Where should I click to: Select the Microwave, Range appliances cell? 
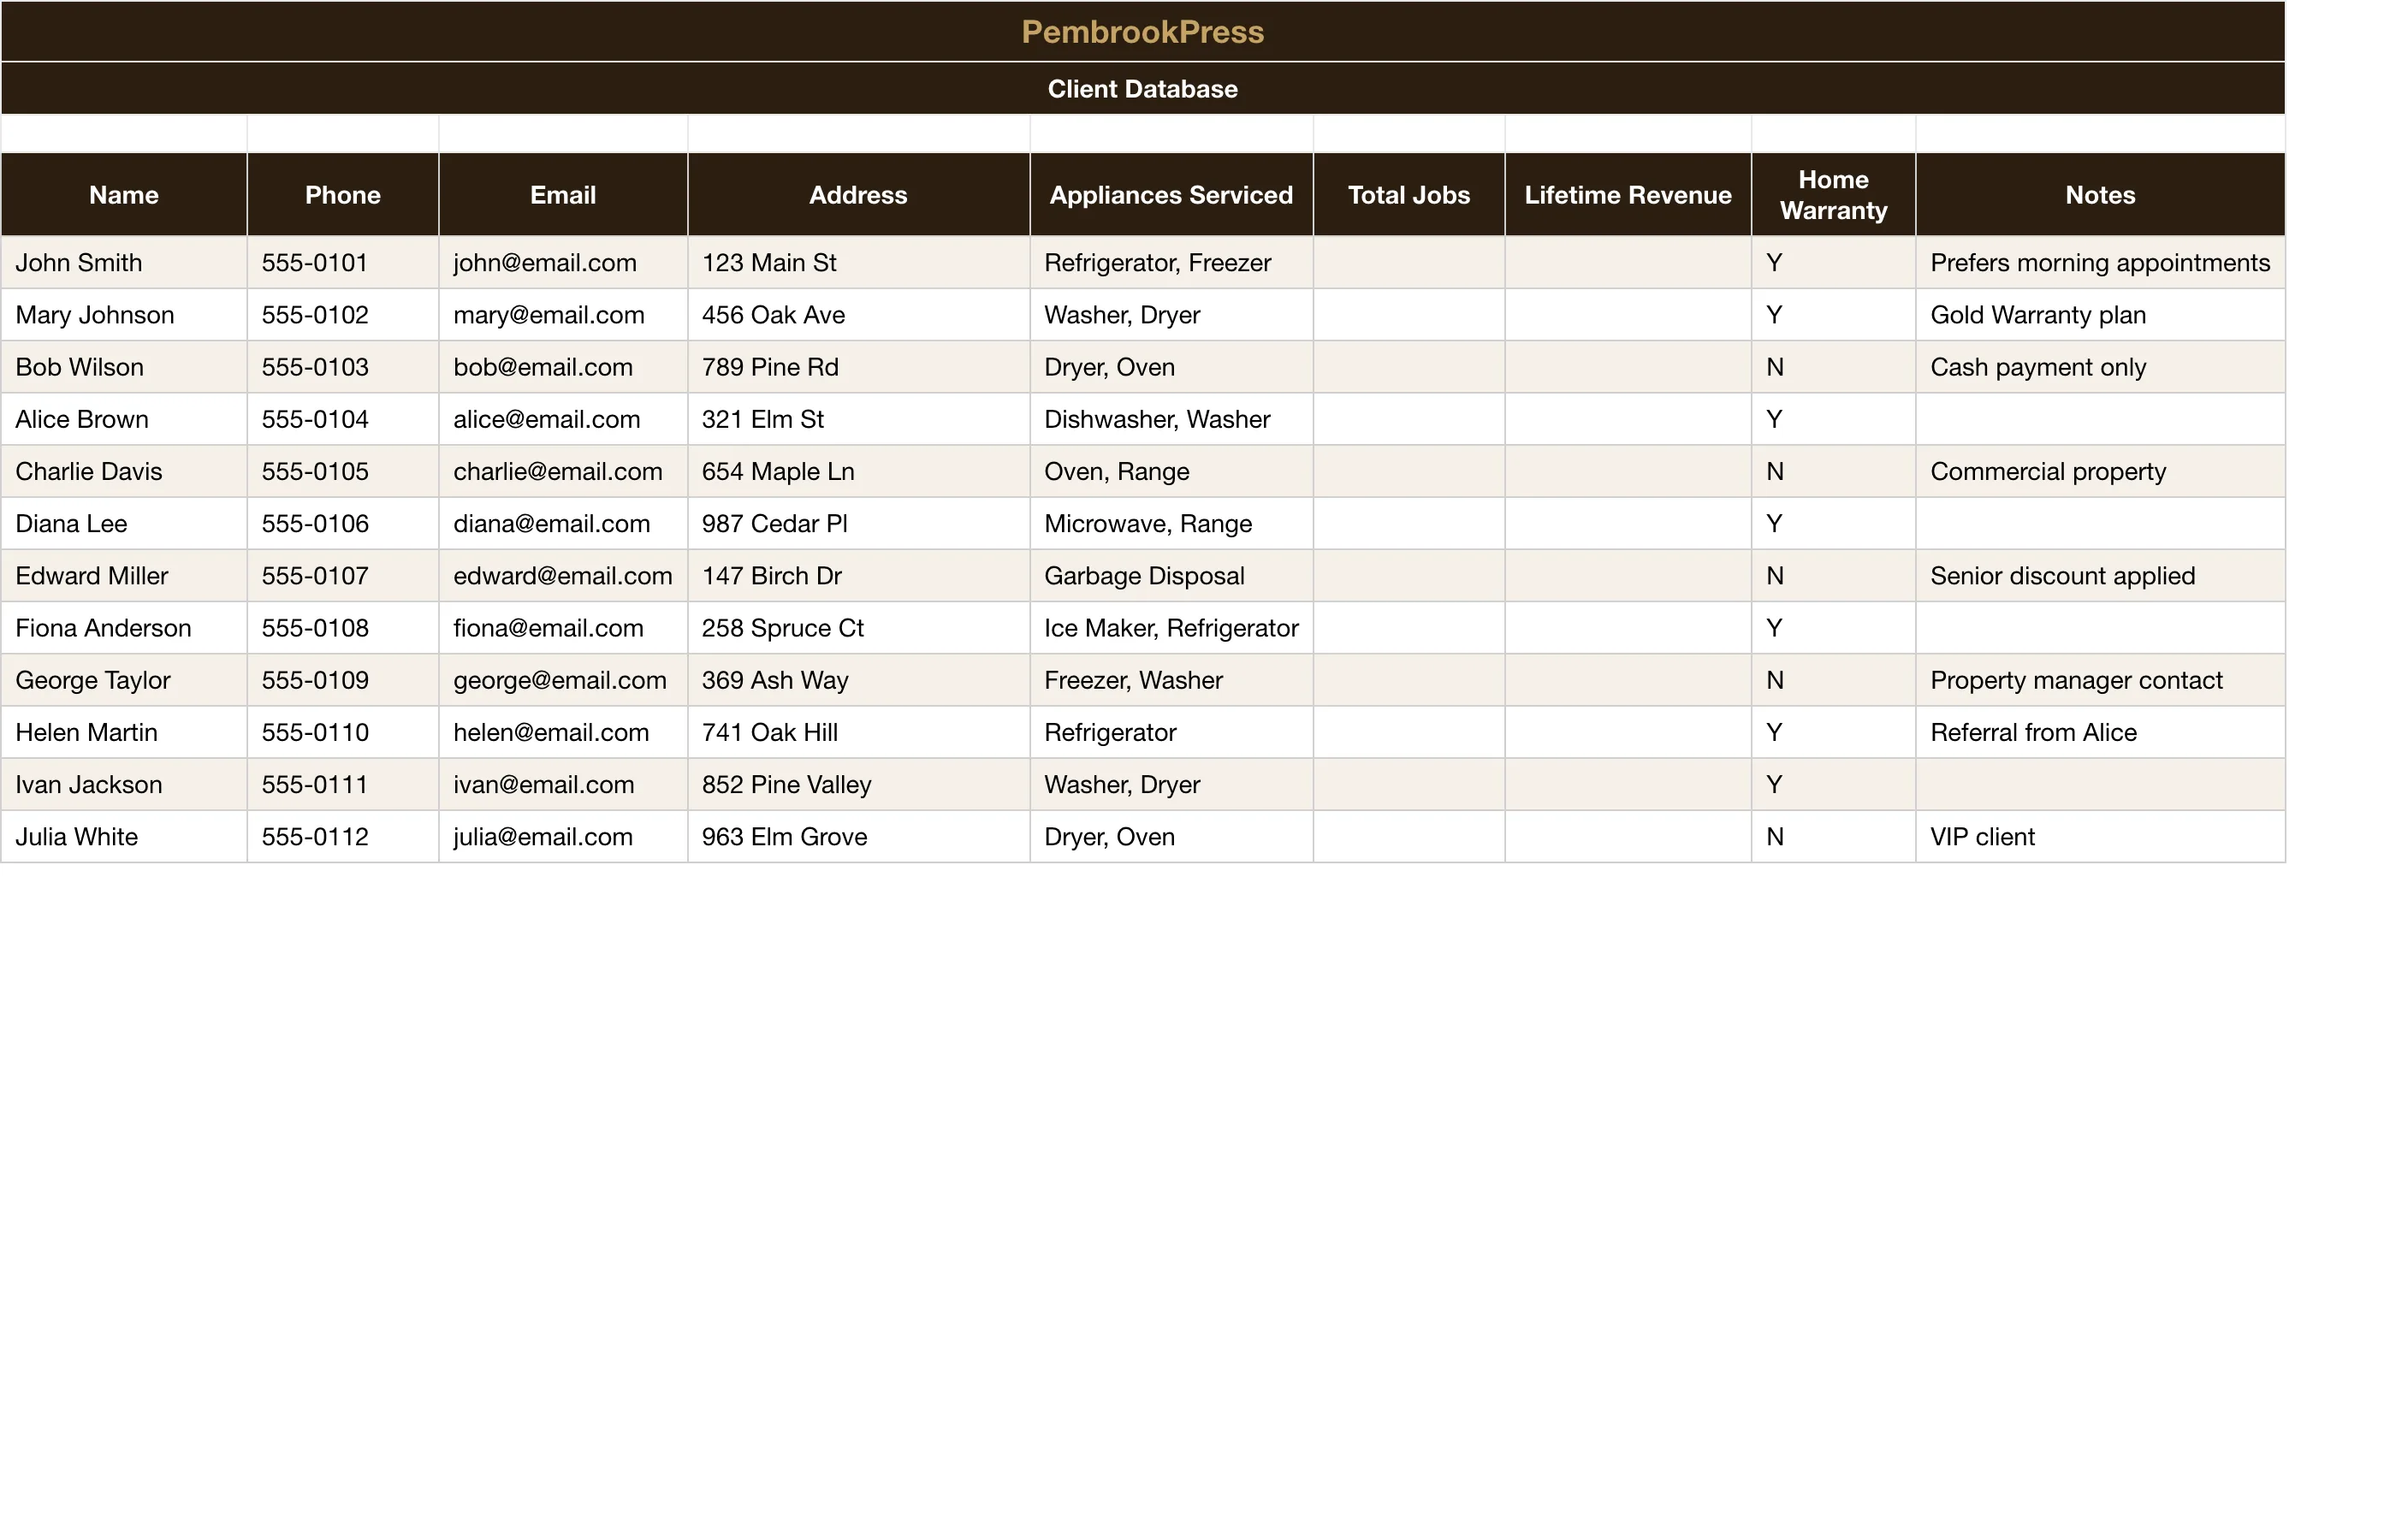[x=1171, y=523]
